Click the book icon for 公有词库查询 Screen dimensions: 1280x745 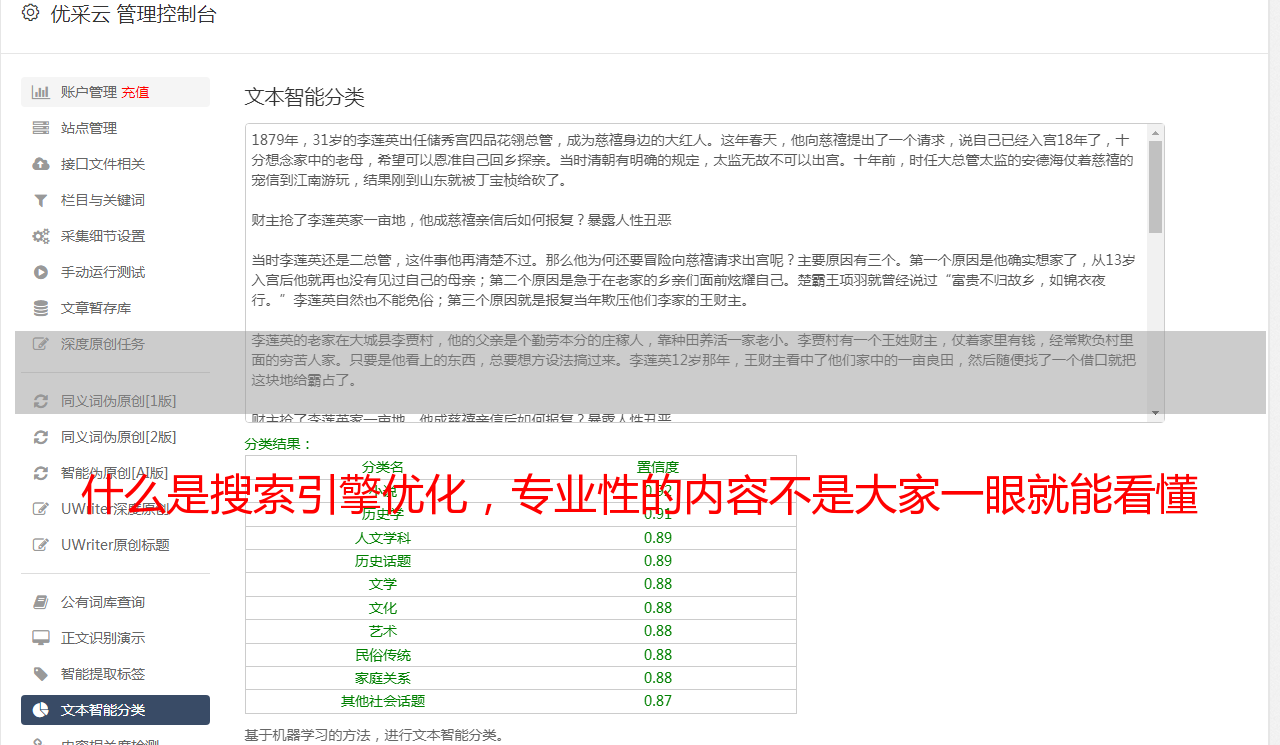41,602
